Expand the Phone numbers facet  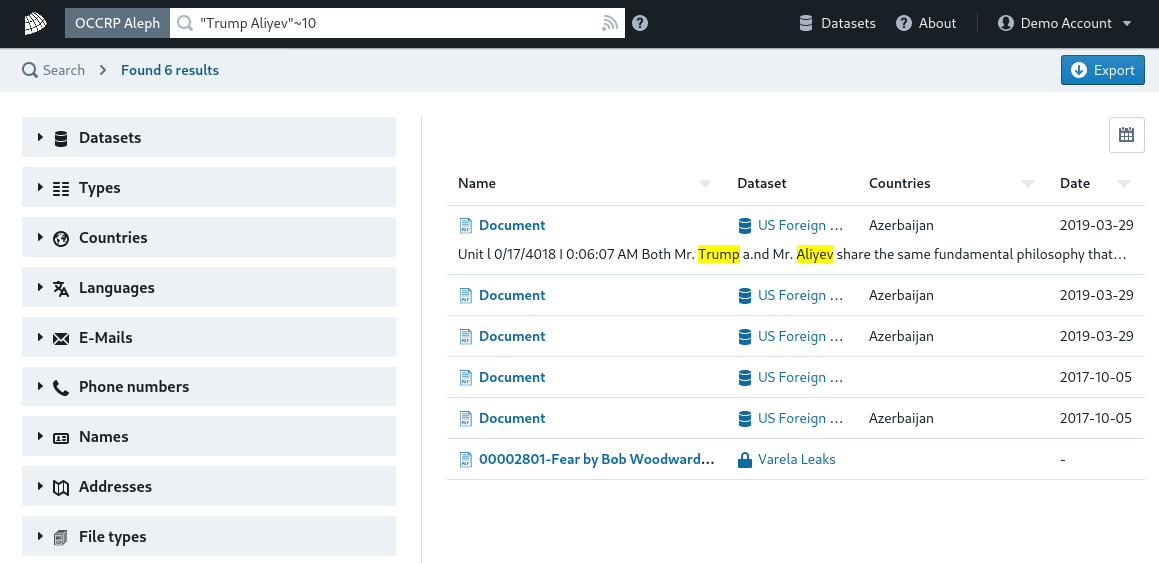(x=209, y=386)
